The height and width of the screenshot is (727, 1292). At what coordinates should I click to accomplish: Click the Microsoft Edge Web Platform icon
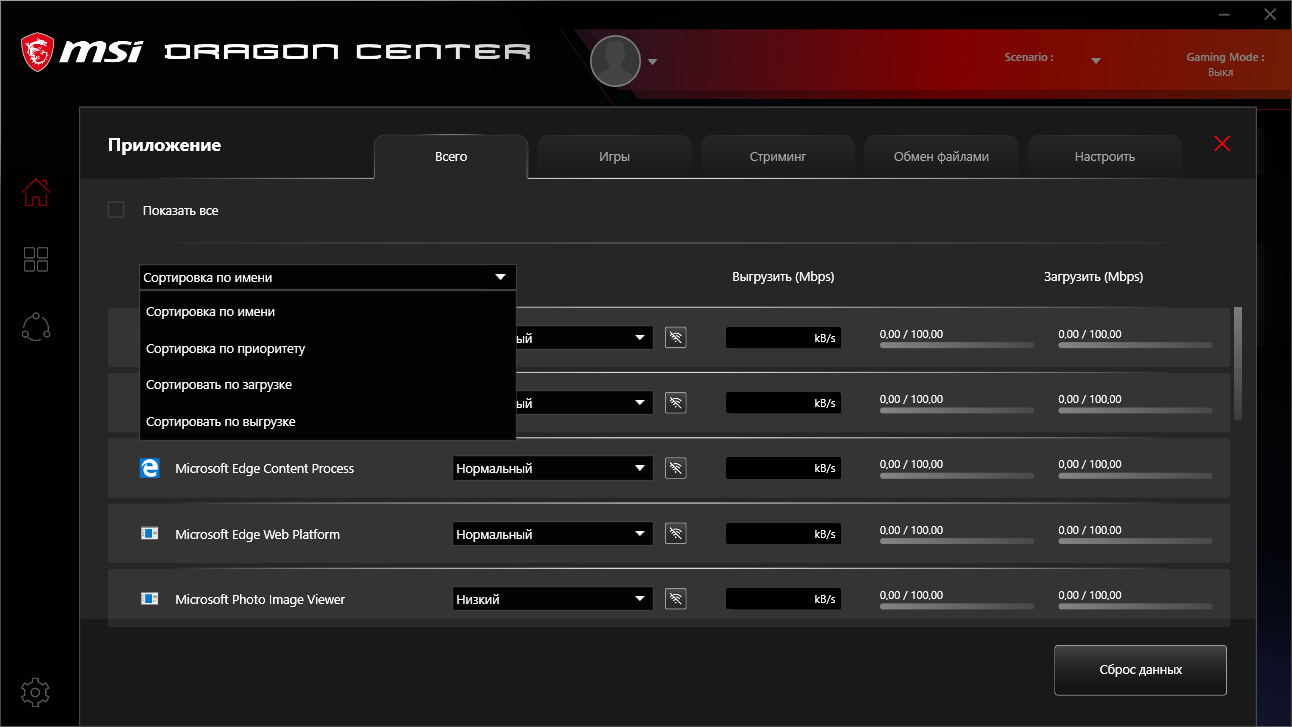(x=150, y=534)
